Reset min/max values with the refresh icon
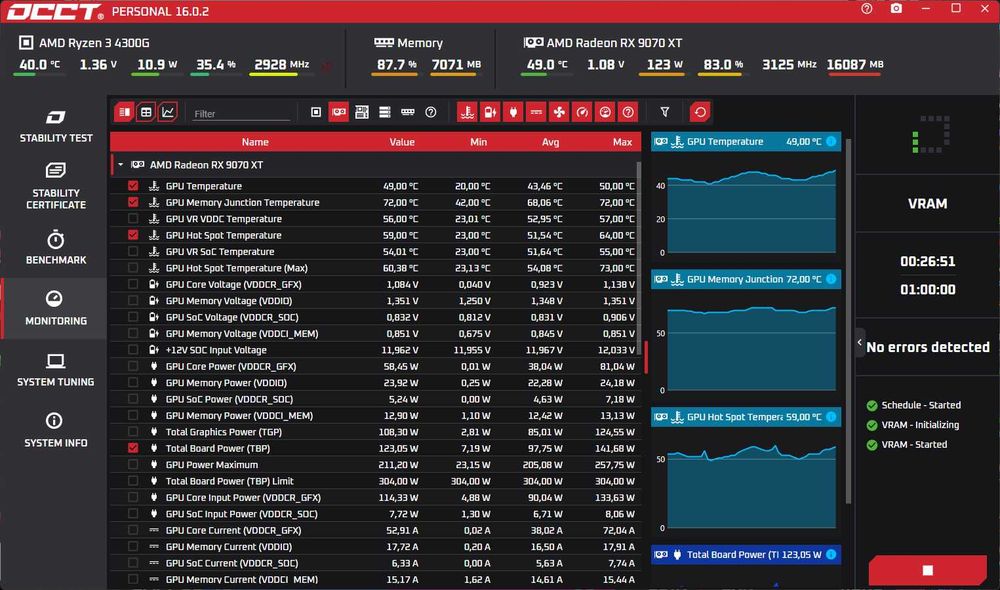 point(700,112)
